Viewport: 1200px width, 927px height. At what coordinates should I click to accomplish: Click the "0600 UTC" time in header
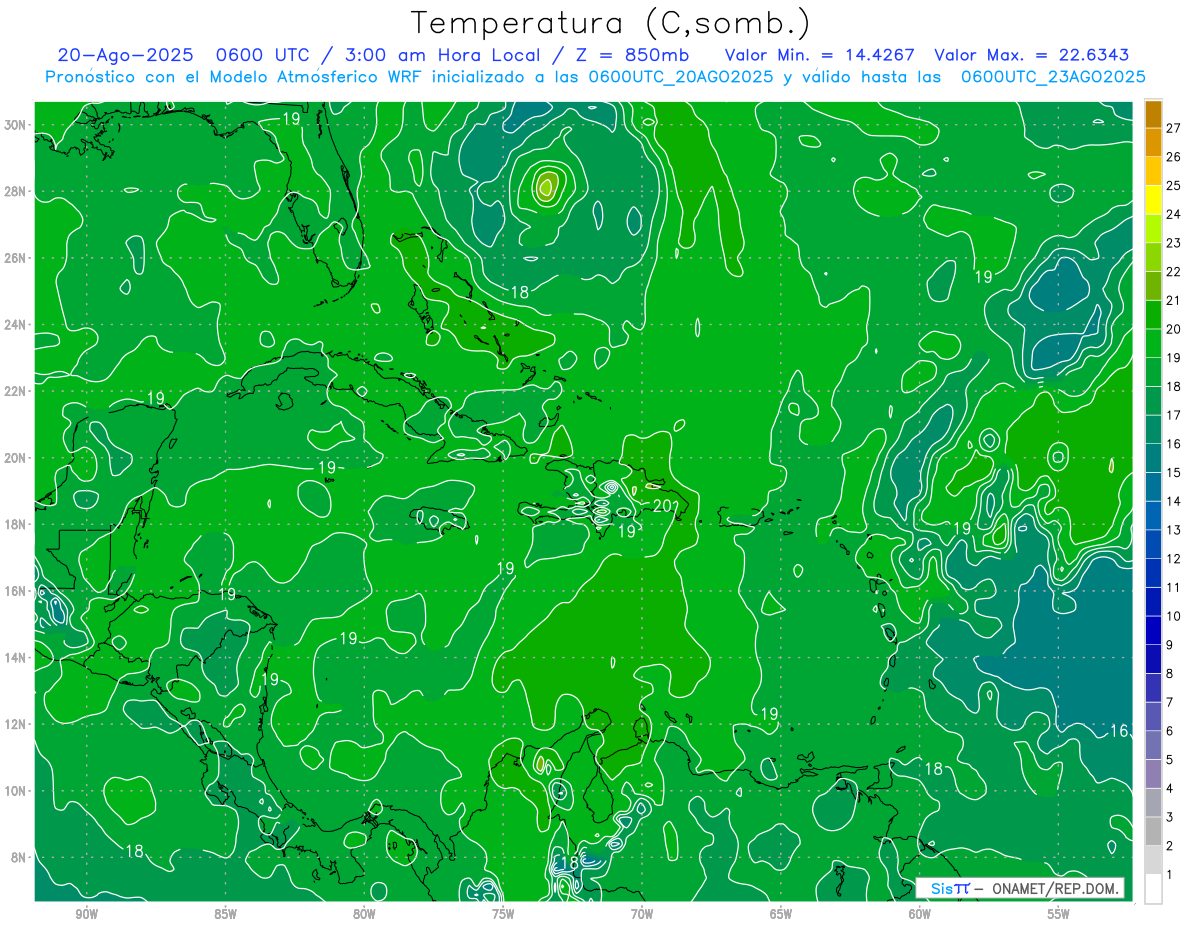262,56
